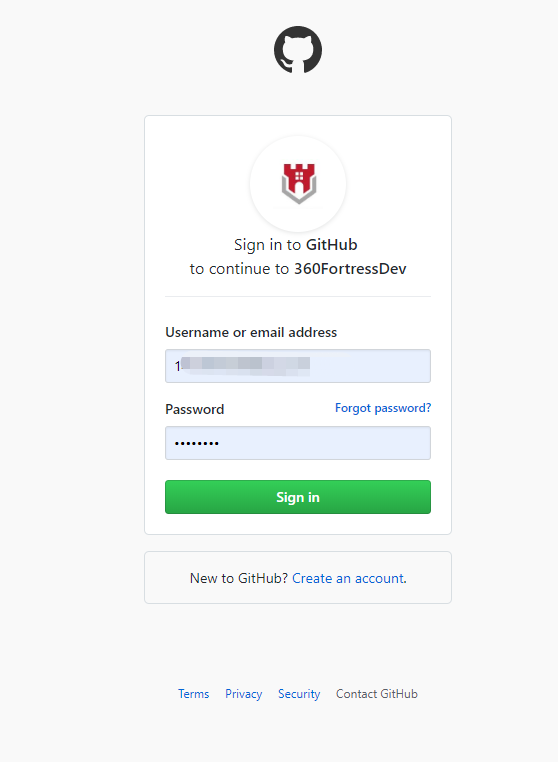The height and width of the screenshot is (762, 558).
Task: Open the Security footer link
Action: coord(299,694)
